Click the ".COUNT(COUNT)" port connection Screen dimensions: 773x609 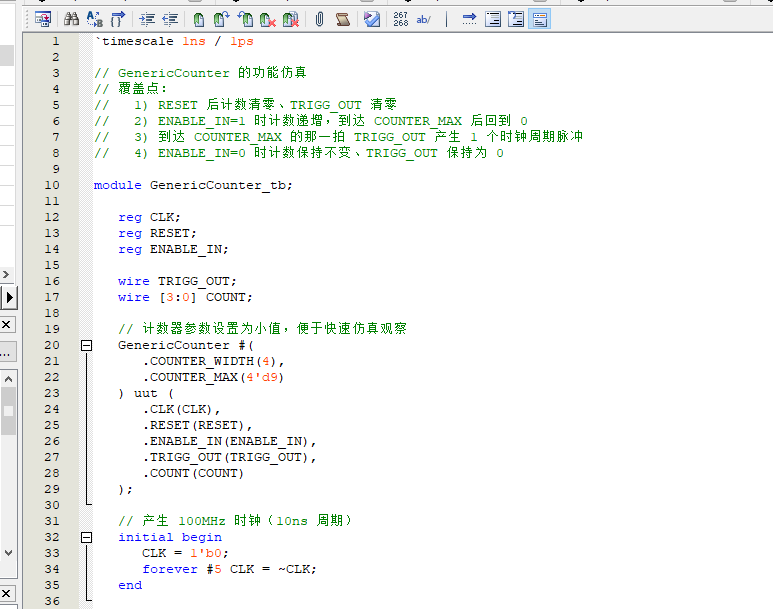[x=193, y=473]
